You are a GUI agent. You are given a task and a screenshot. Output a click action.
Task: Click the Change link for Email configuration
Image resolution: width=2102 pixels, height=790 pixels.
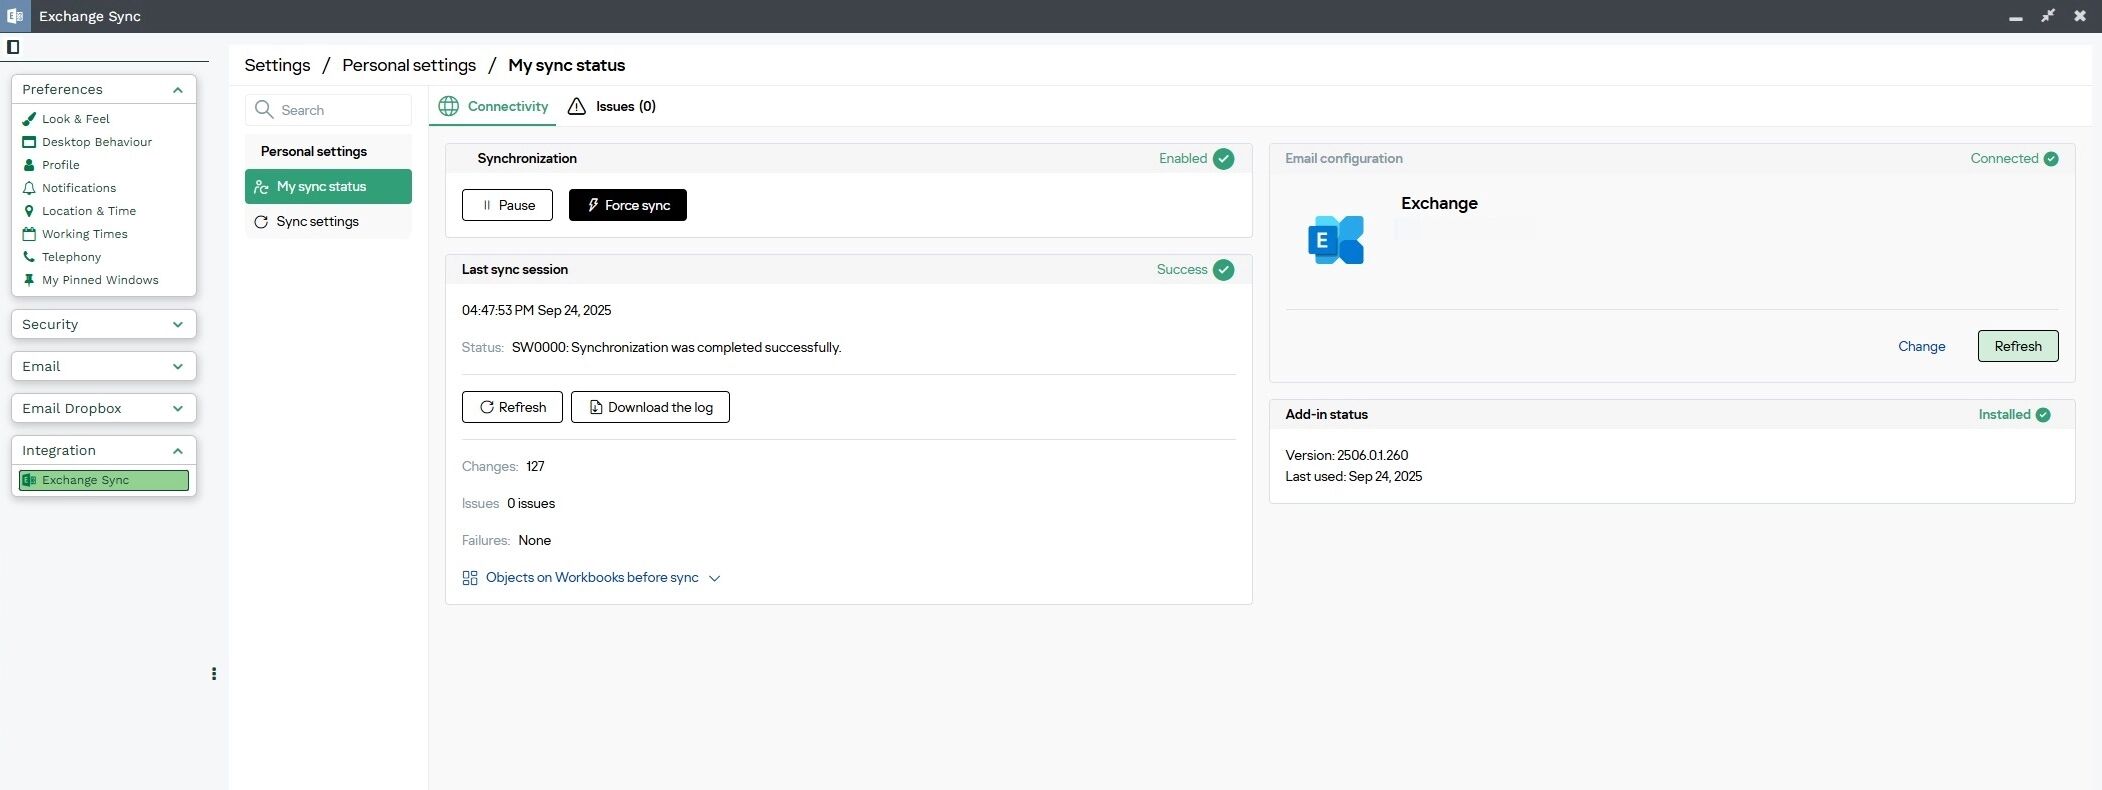click(1921, 346)
